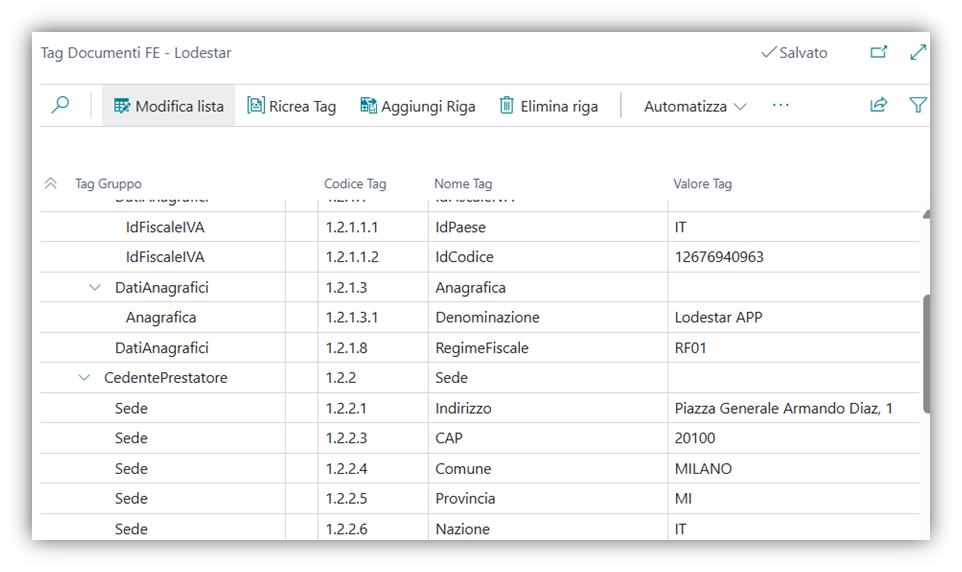
Task: Click the Nome Tag column header
Action: click(x=463, y=184)
